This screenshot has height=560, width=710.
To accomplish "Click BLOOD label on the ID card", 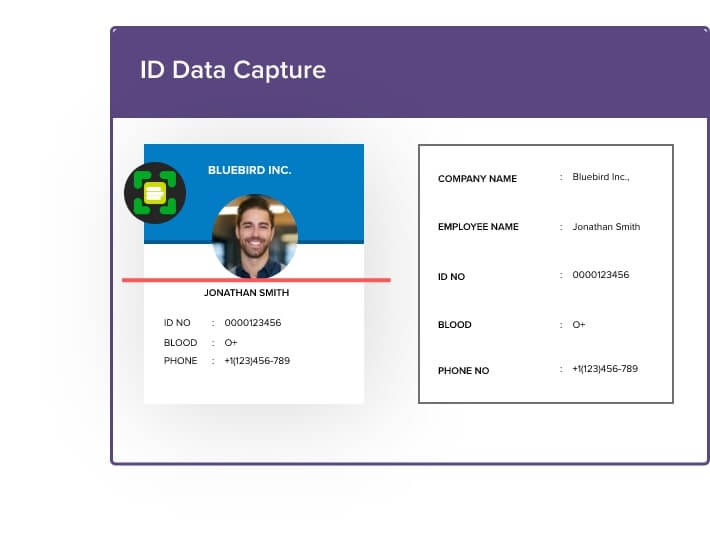I will [180, 343].
